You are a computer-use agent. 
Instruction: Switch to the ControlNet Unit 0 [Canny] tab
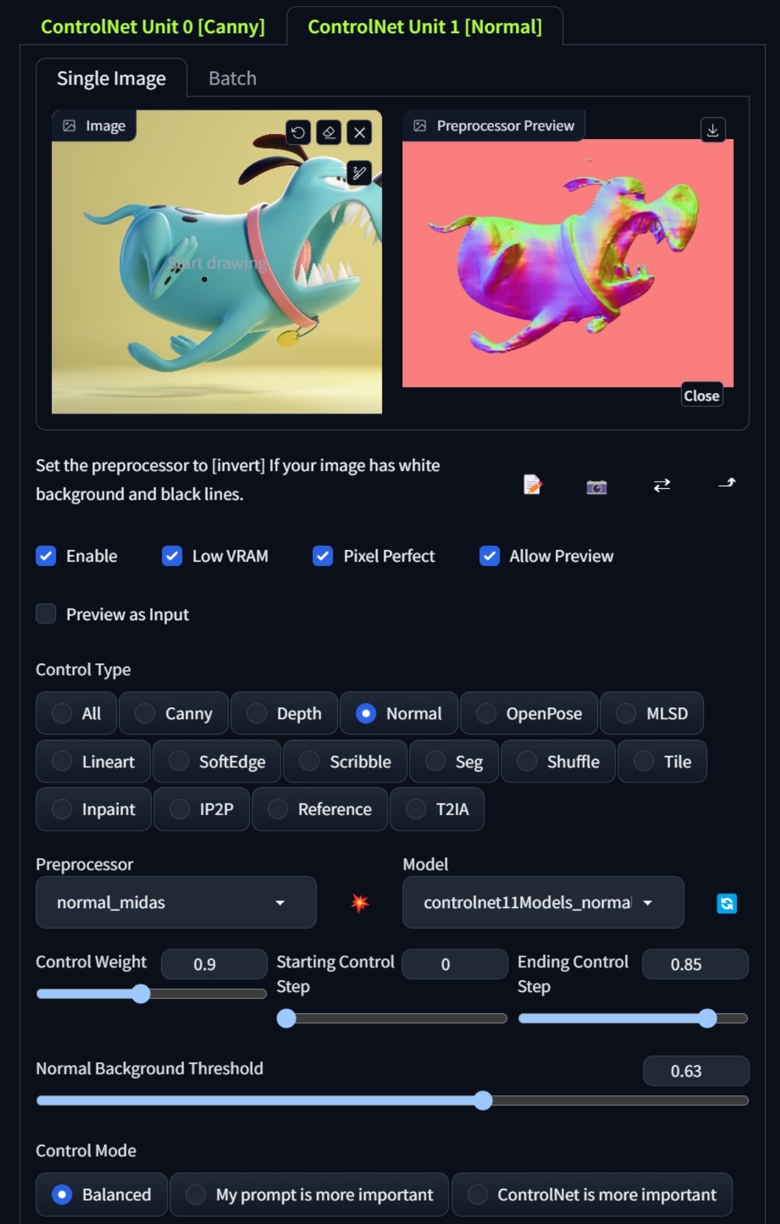click(153, 26)
